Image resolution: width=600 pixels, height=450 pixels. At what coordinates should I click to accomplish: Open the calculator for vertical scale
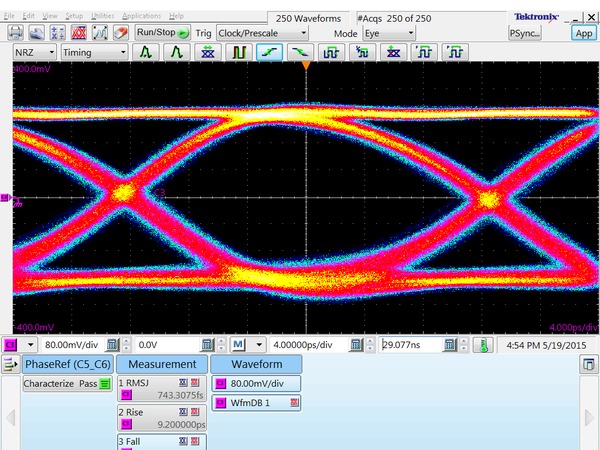pyautogui.click(x=113, y=344)
